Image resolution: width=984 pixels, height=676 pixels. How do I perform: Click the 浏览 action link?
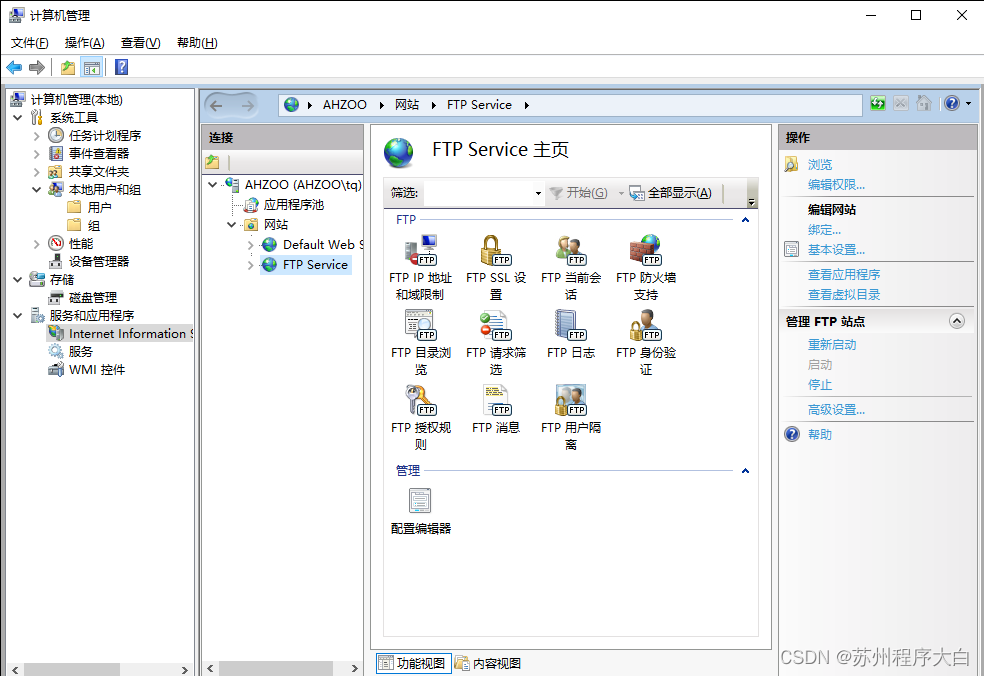tap(820, 164)
